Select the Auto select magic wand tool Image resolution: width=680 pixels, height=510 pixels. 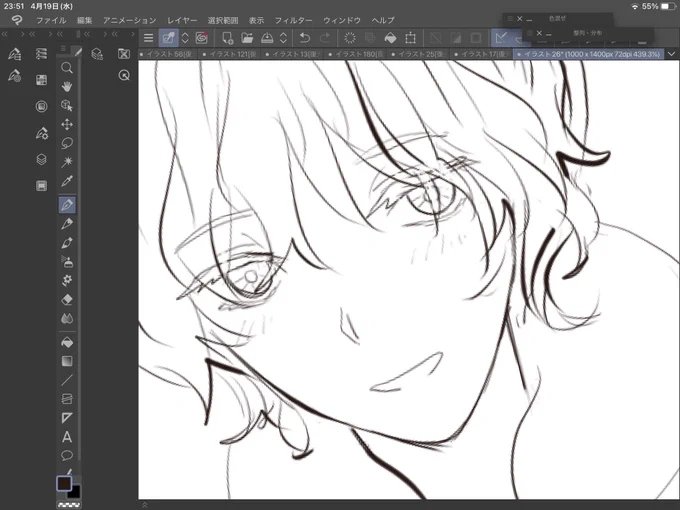(x=67, y=162)
